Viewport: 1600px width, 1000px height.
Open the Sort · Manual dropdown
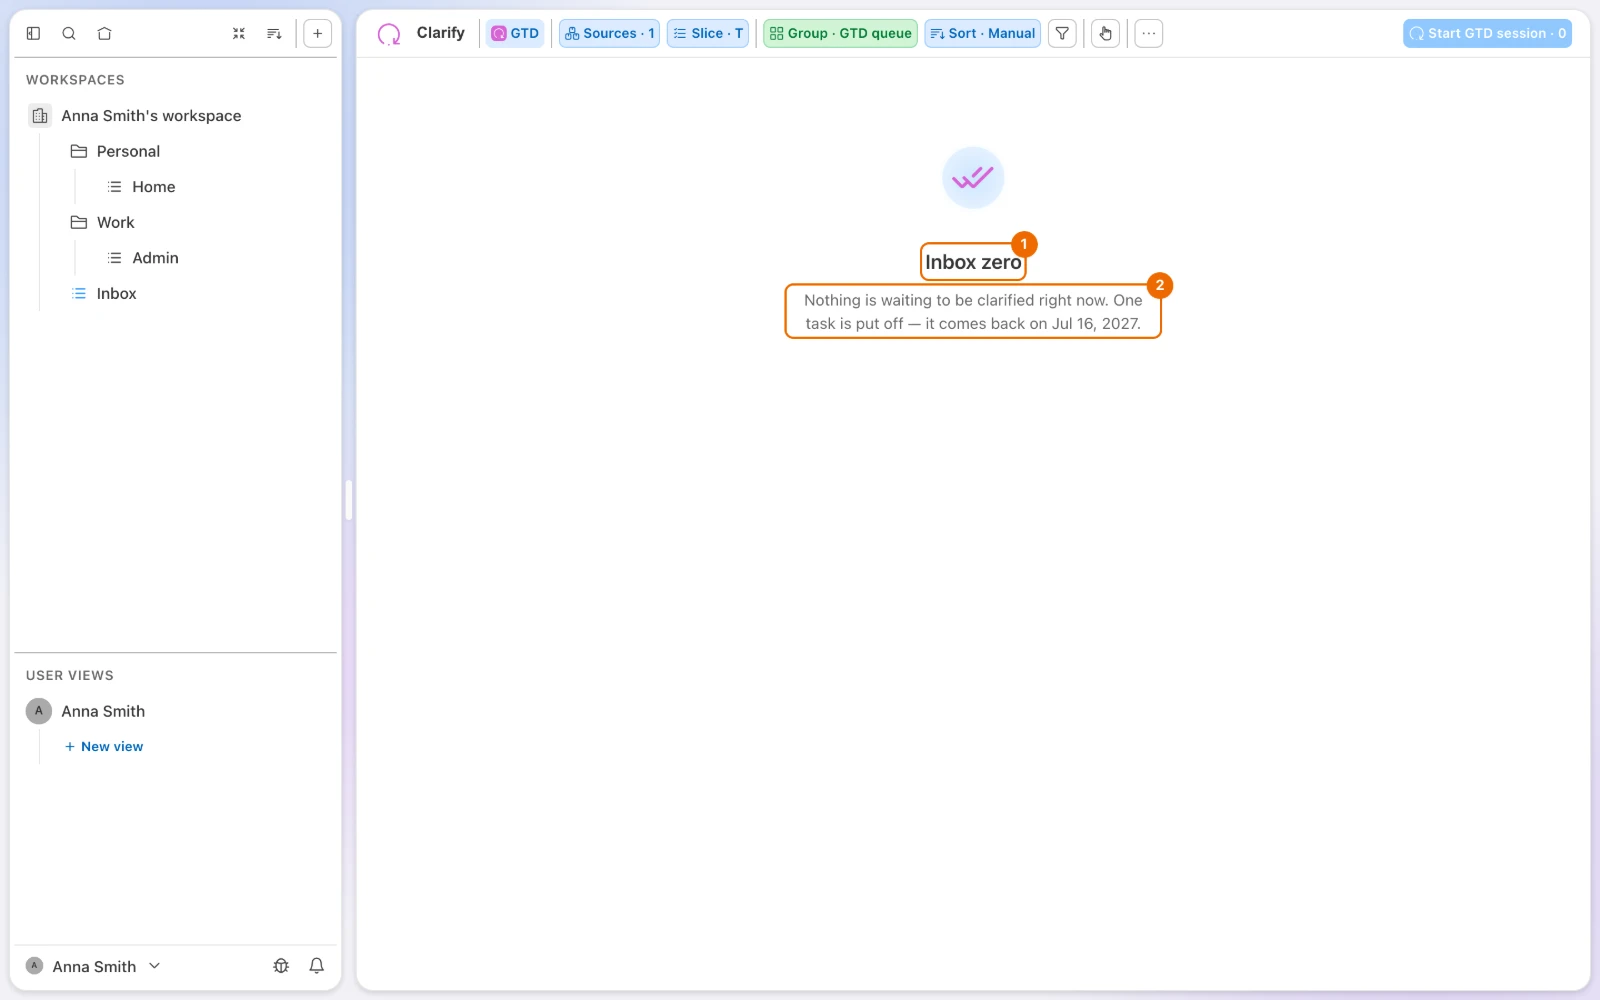click(x=982, y=33)
